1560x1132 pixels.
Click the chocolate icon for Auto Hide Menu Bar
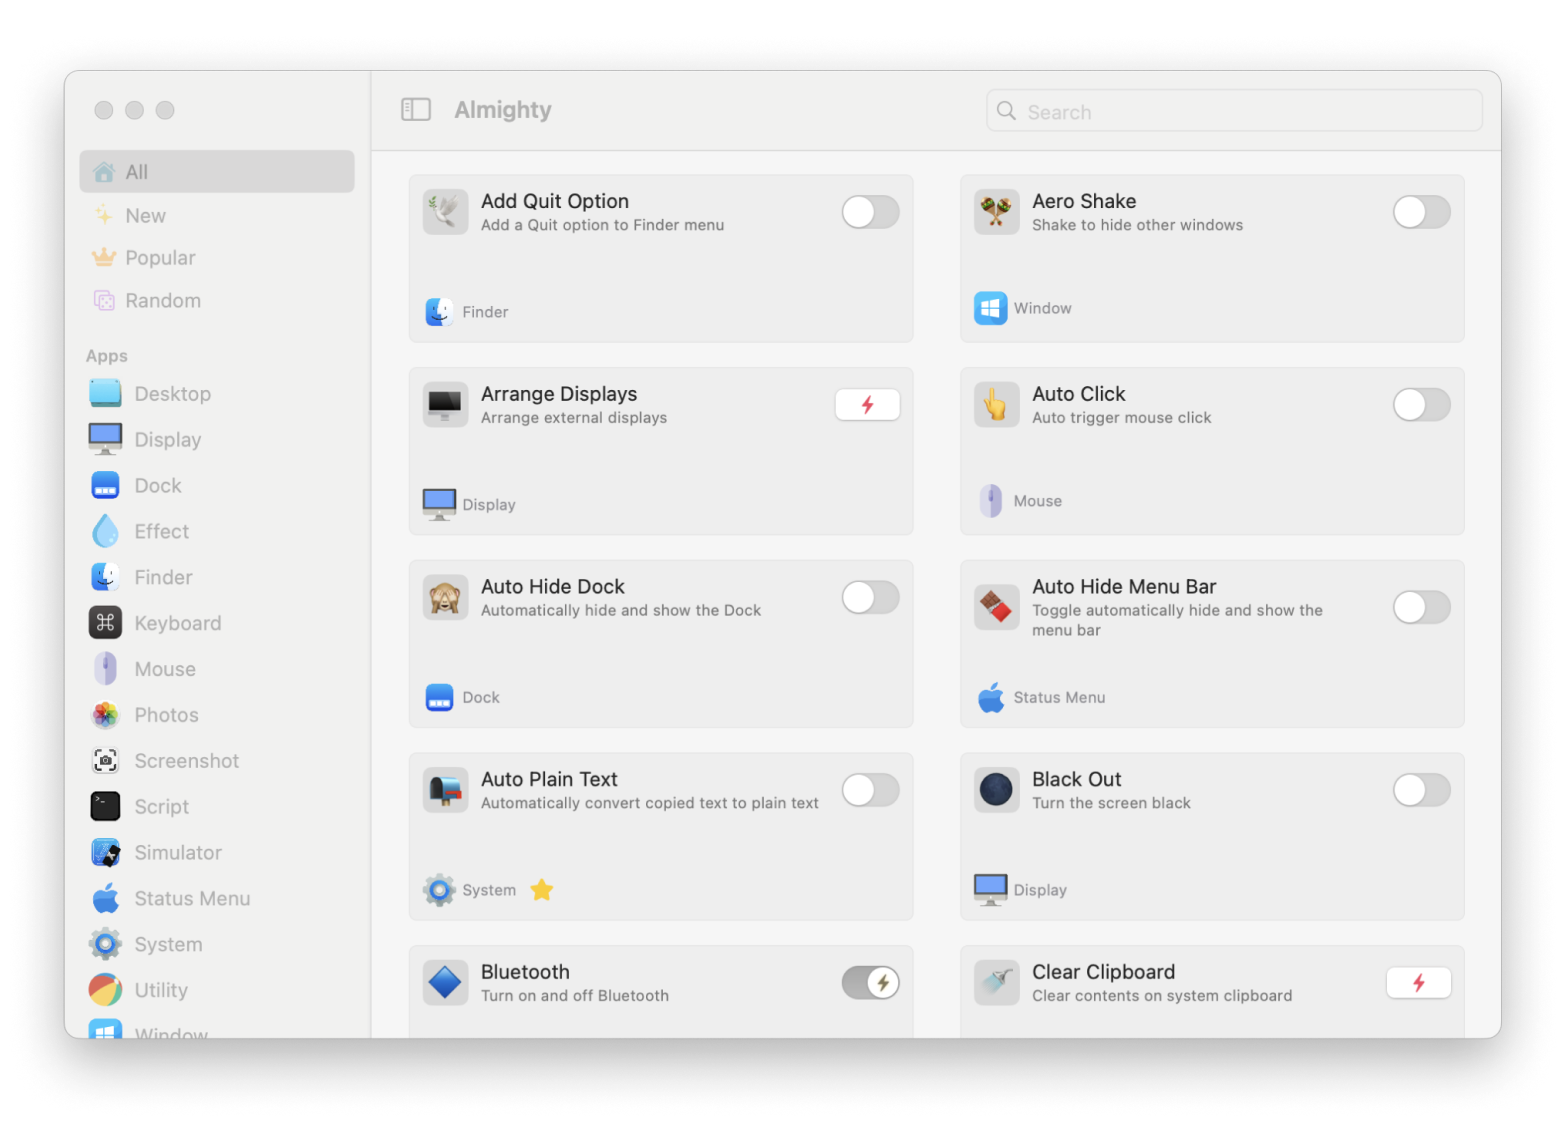pyautogui.click(x=996, y=607)
